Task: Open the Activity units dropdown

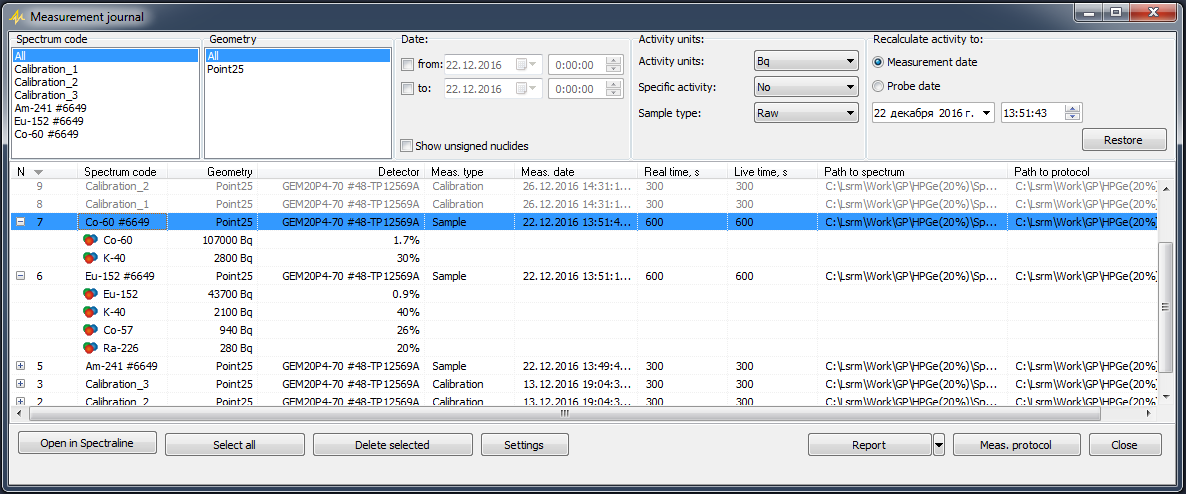Action: [806, 61]
